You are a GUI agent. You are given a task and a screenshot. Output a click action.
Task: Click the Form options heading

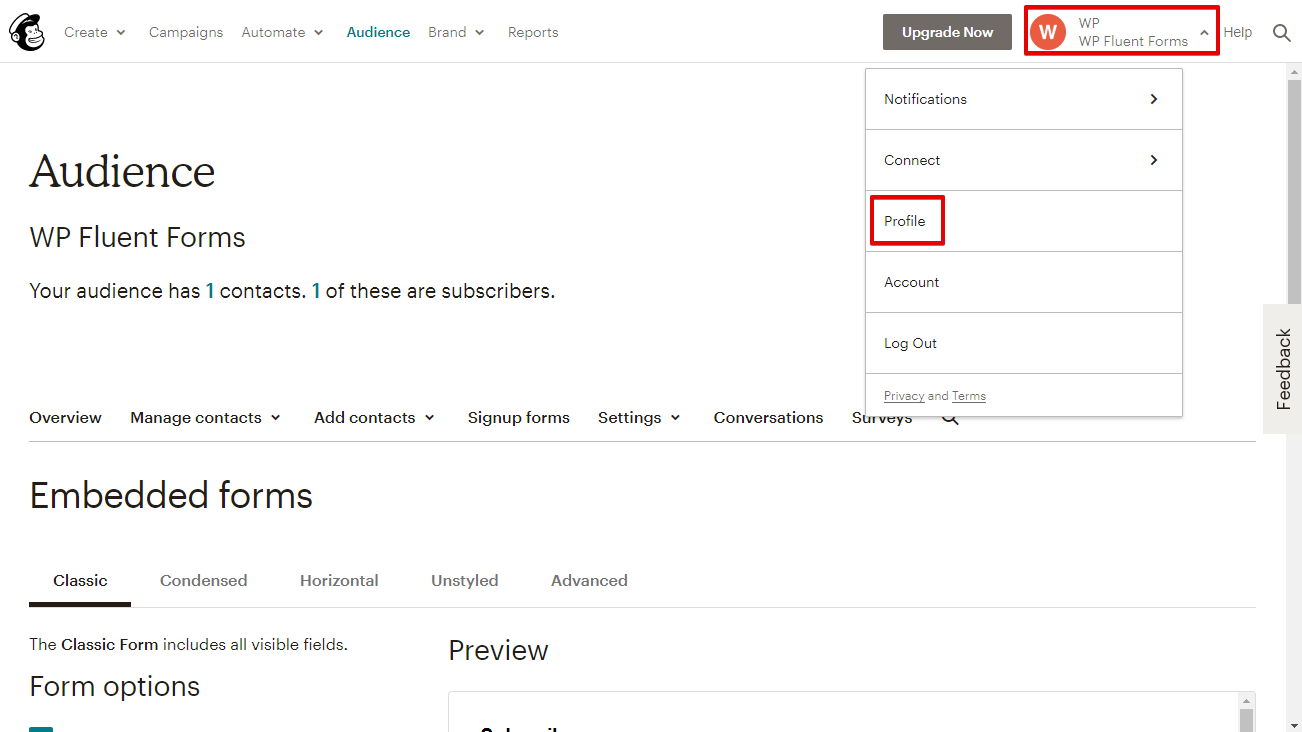[115, 687]
